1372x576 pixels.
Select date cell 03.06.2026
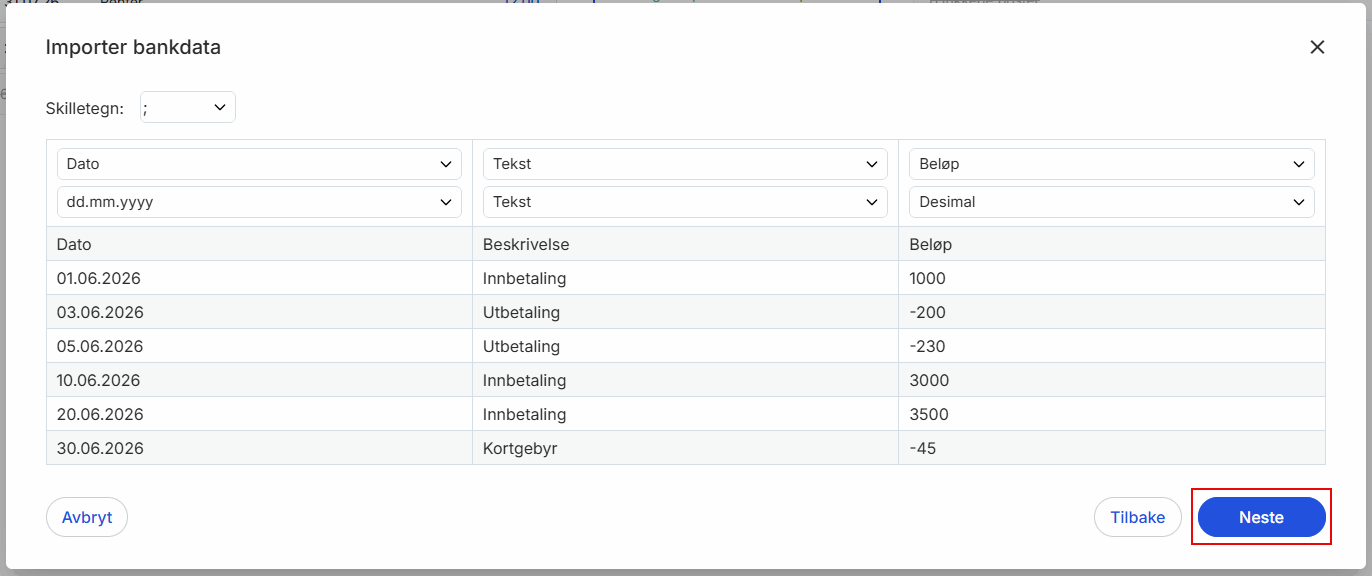(259, 312)
